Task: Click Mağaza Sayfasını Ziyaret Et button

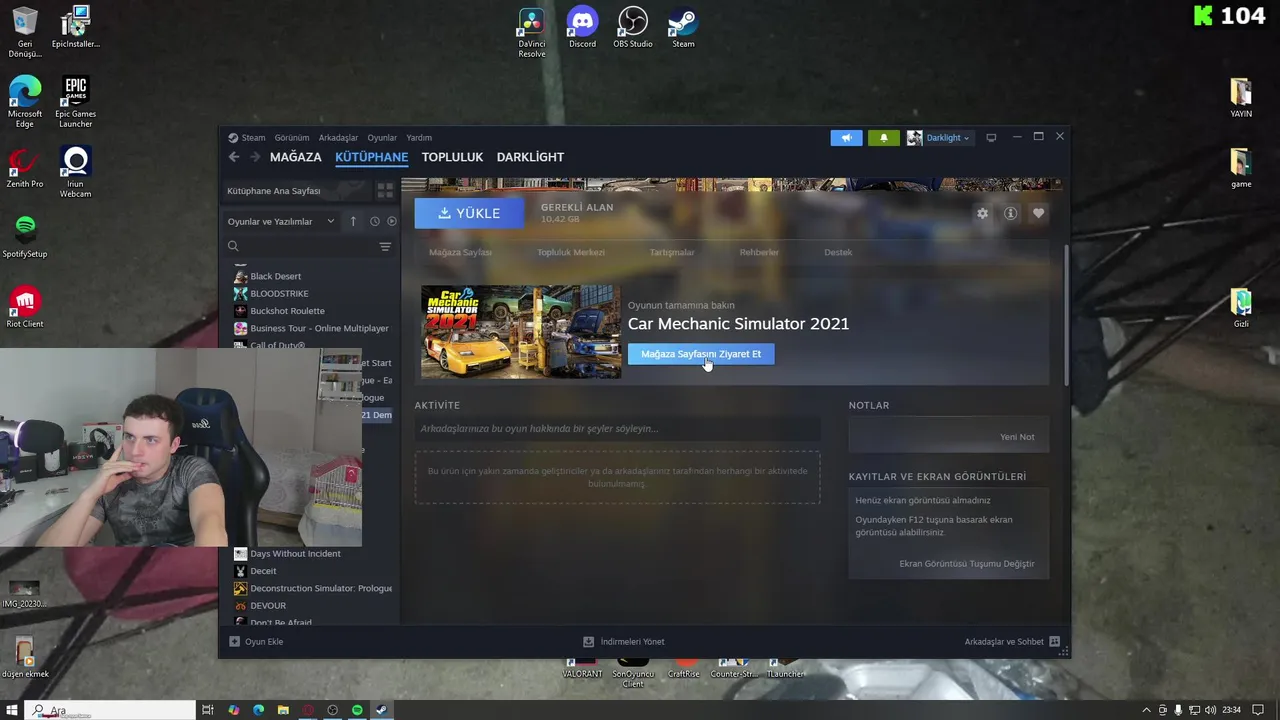Action: (x=701, y=354)
